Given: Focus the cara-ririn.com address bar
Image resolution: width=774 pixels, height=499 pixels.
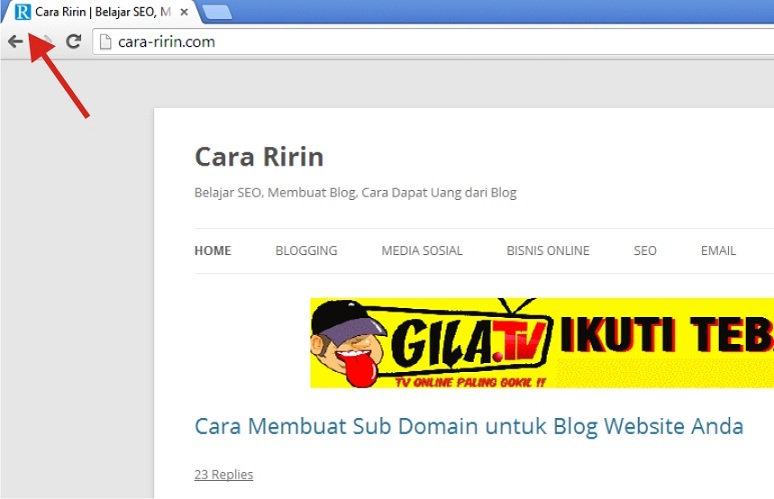Looking at the screenshot, I should [434, 42].
